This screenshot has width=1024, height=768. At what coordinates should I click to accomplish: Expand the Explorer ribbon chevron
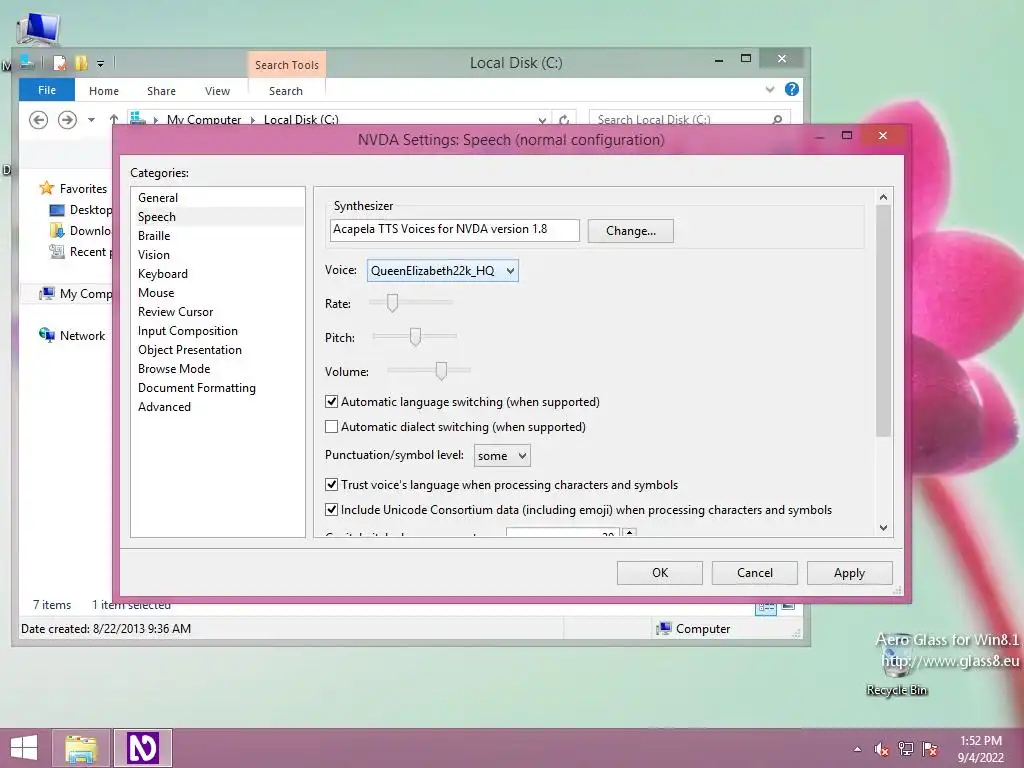point(770,89)
